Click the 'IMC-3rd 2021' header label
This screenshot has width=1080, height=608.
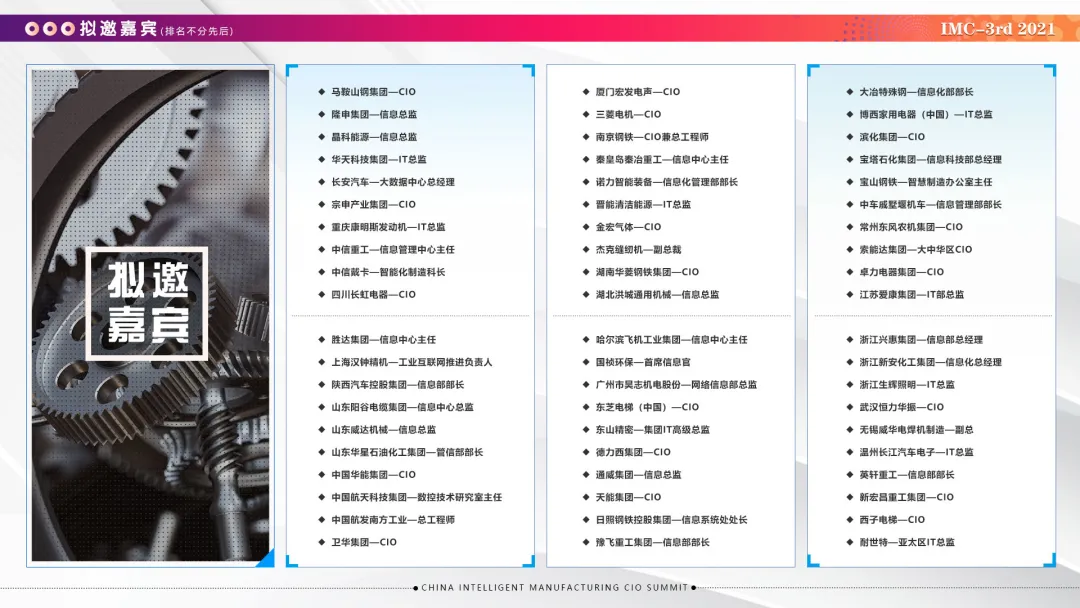(x=997, y=29)
